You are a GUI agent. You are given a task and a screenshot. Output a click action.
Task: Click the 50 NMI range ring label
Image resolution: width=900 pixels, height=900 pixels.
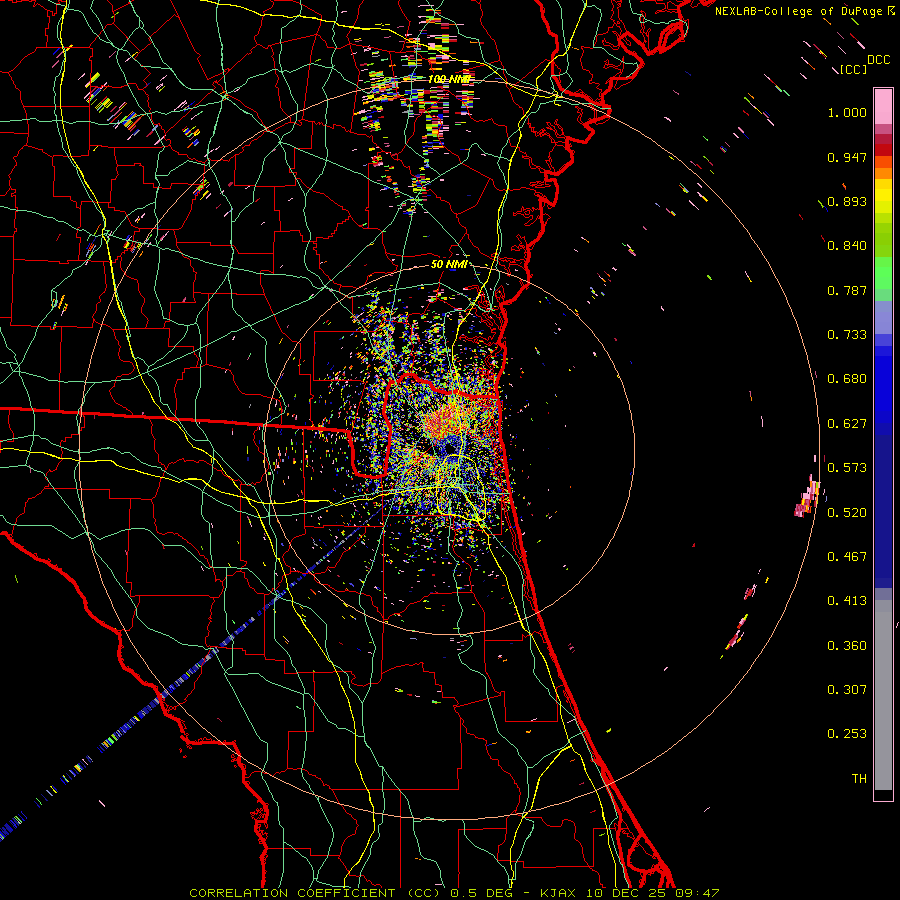449,264
